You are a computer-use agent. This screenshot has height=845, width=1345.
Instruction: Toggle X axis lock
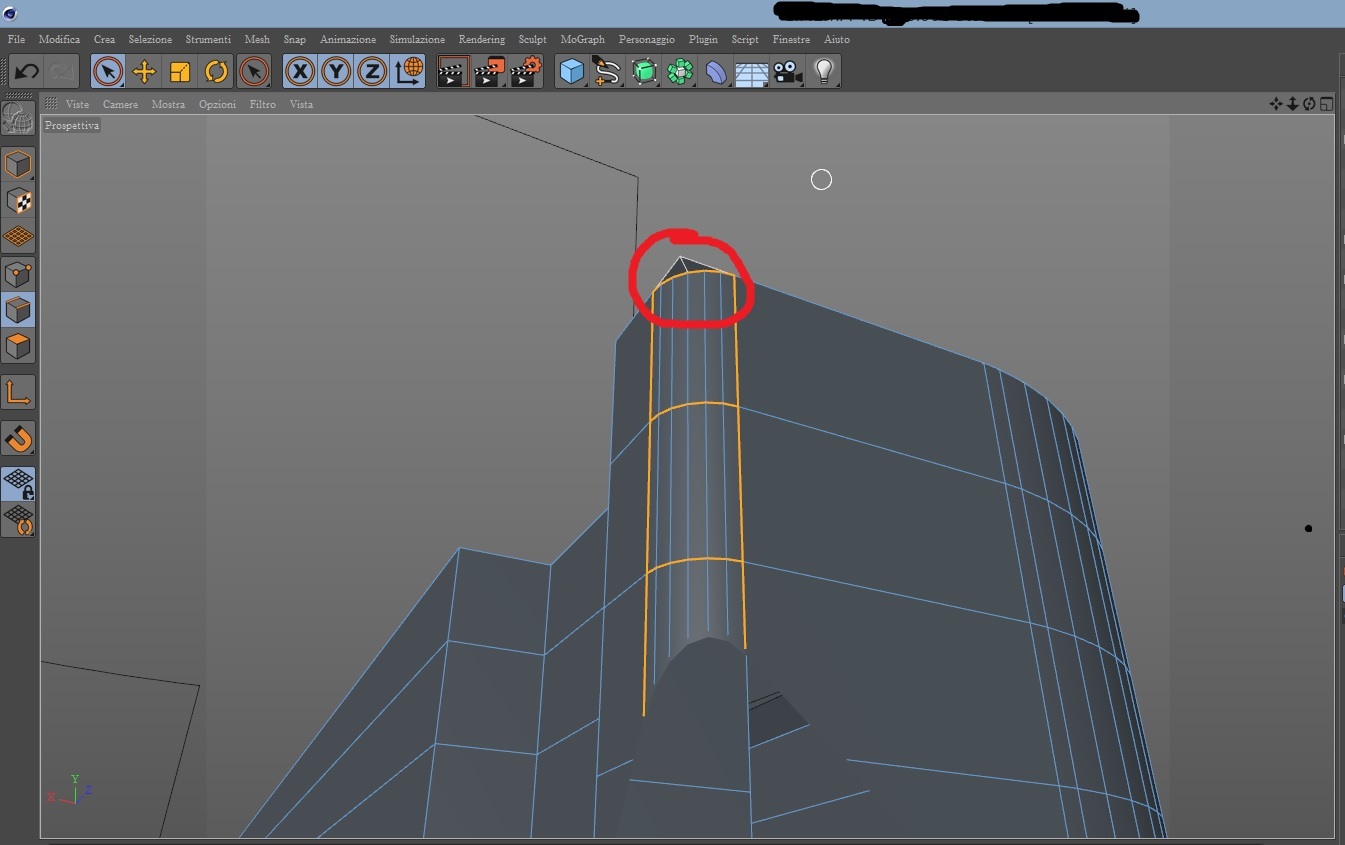click(300, 72)
